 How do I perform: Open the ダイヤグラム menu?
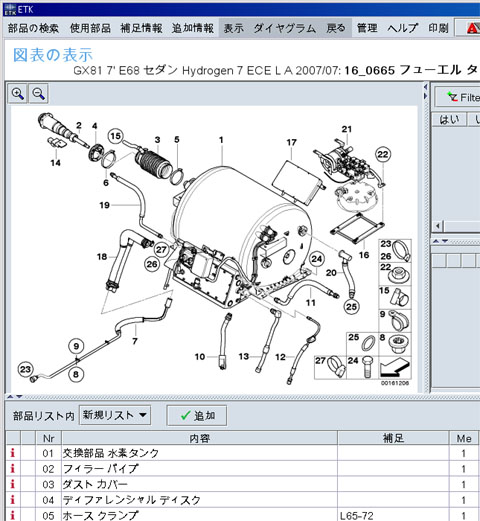pyautogui.click(x=285, y=28)
